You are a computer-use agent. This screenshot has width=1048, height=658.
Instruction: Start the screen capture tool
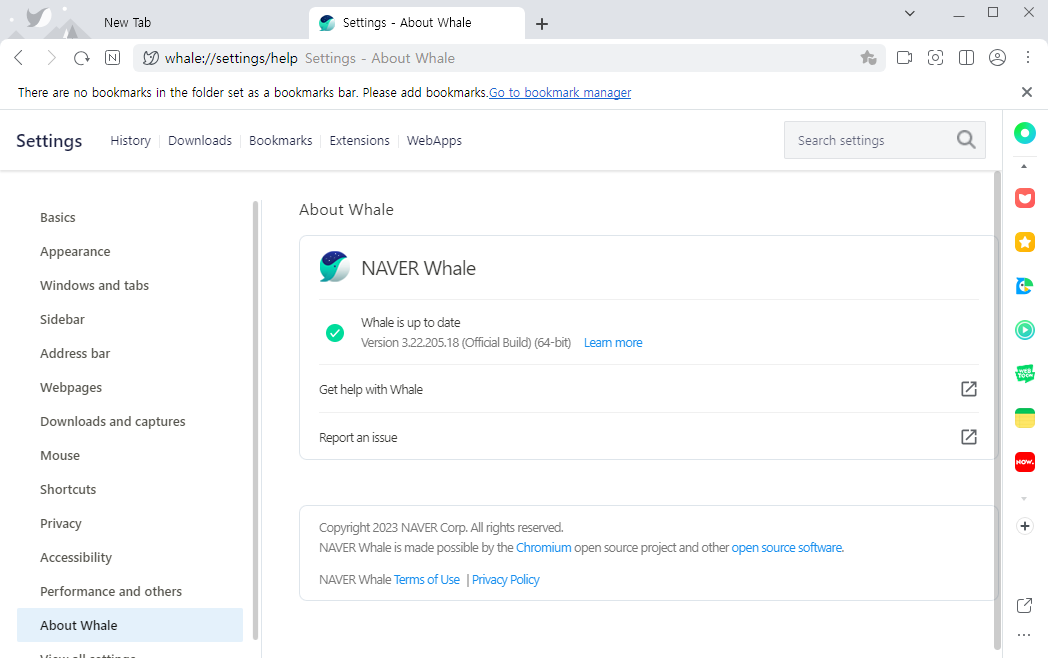(x=936, y=58)
